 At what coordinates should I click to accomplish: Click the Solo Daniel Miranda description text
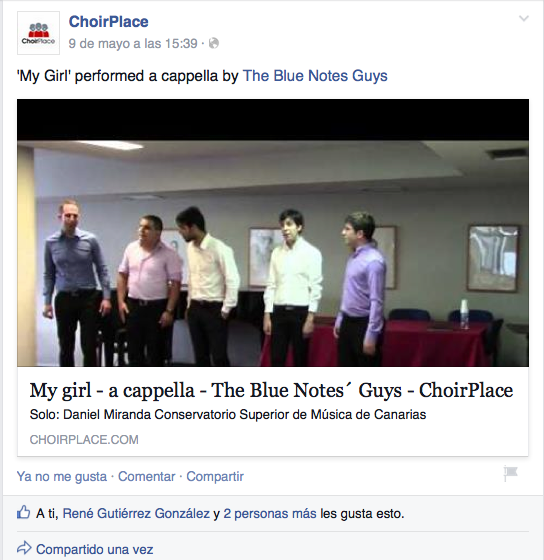[x=228, y=415]
